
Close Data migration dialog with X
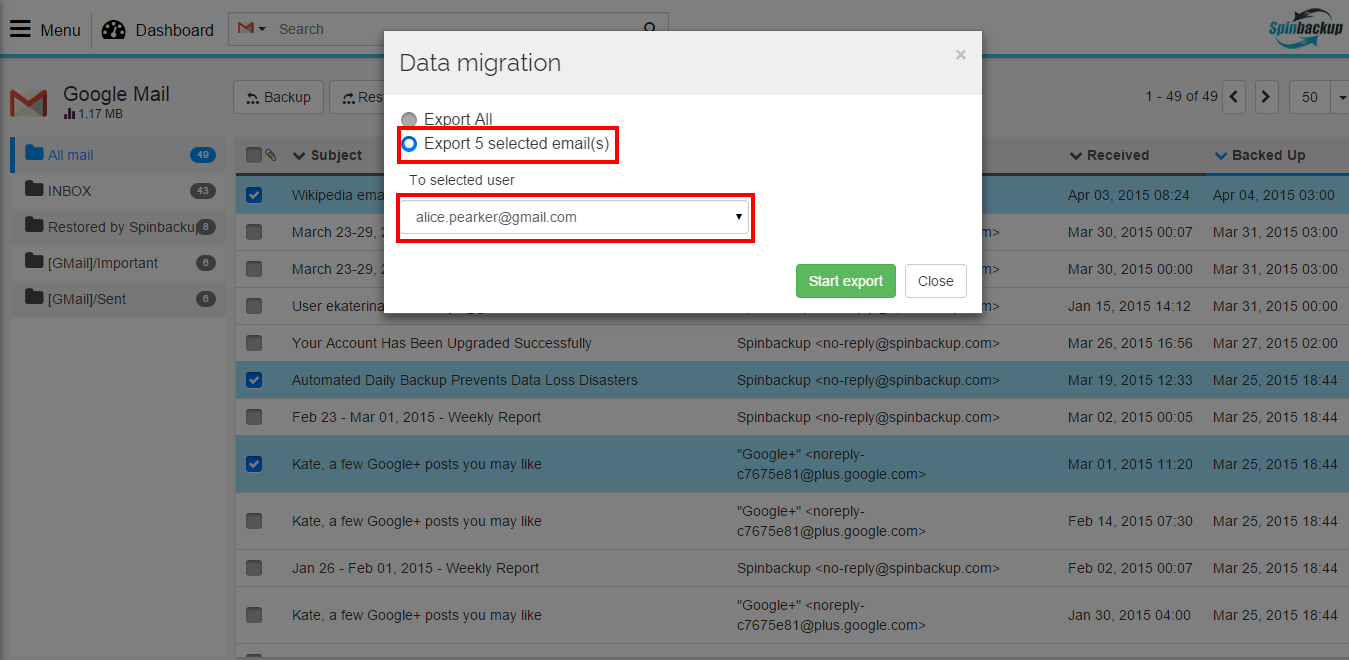961,55
